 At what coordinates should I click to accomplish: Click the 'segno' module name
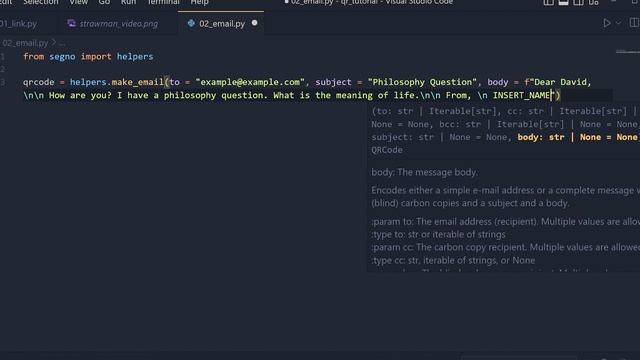[62, 57]
